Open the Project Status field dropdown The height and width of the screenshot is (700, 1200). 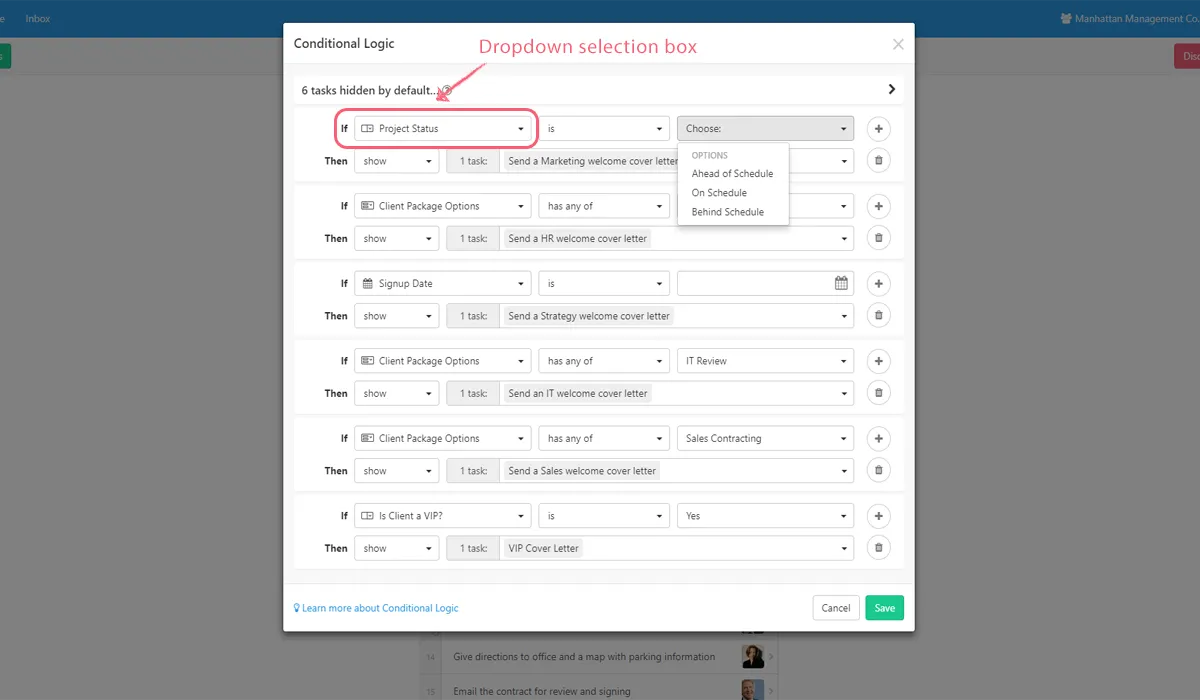tap(443, 129)
